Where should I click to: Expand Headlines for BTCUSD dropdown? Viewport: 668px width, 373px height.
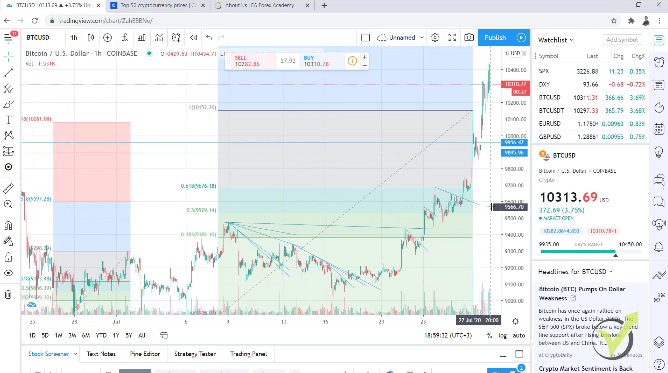coord(575,271)
